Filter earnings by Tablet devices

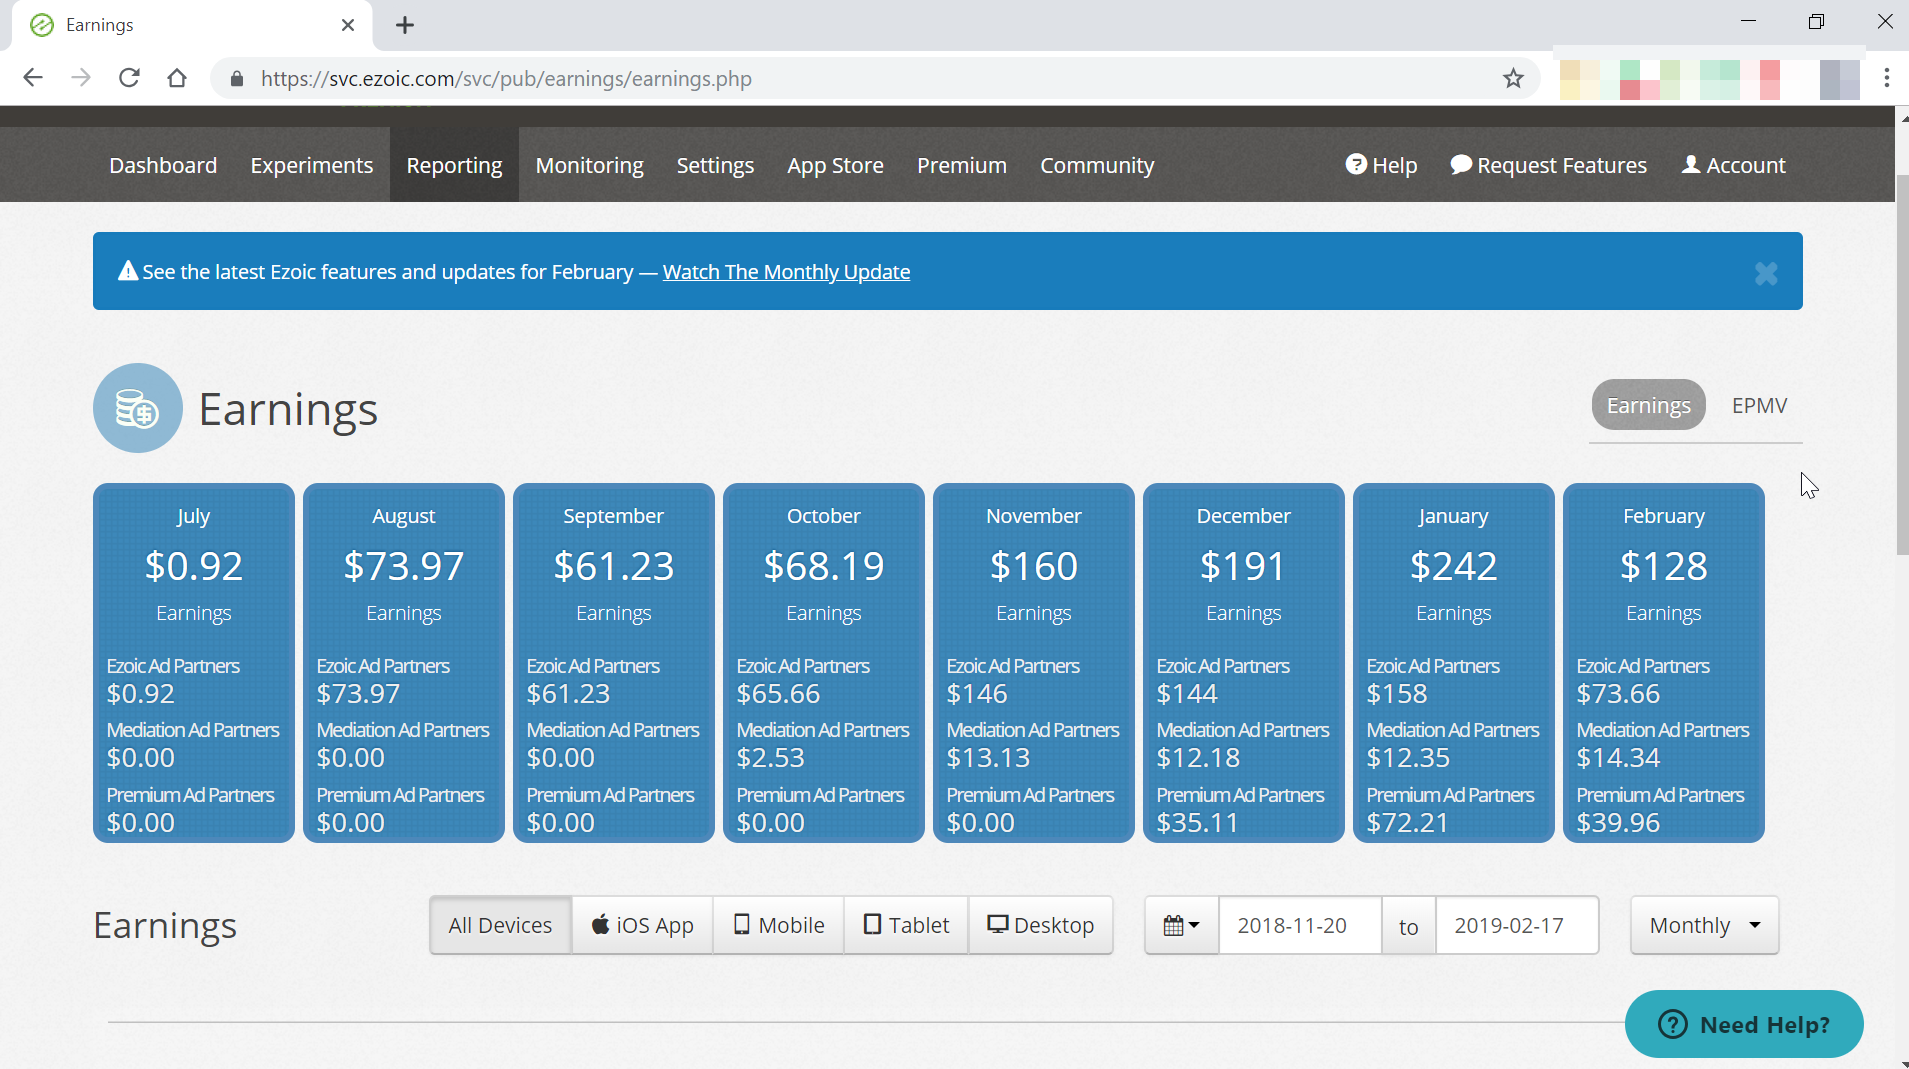click(x=906, y=925)
